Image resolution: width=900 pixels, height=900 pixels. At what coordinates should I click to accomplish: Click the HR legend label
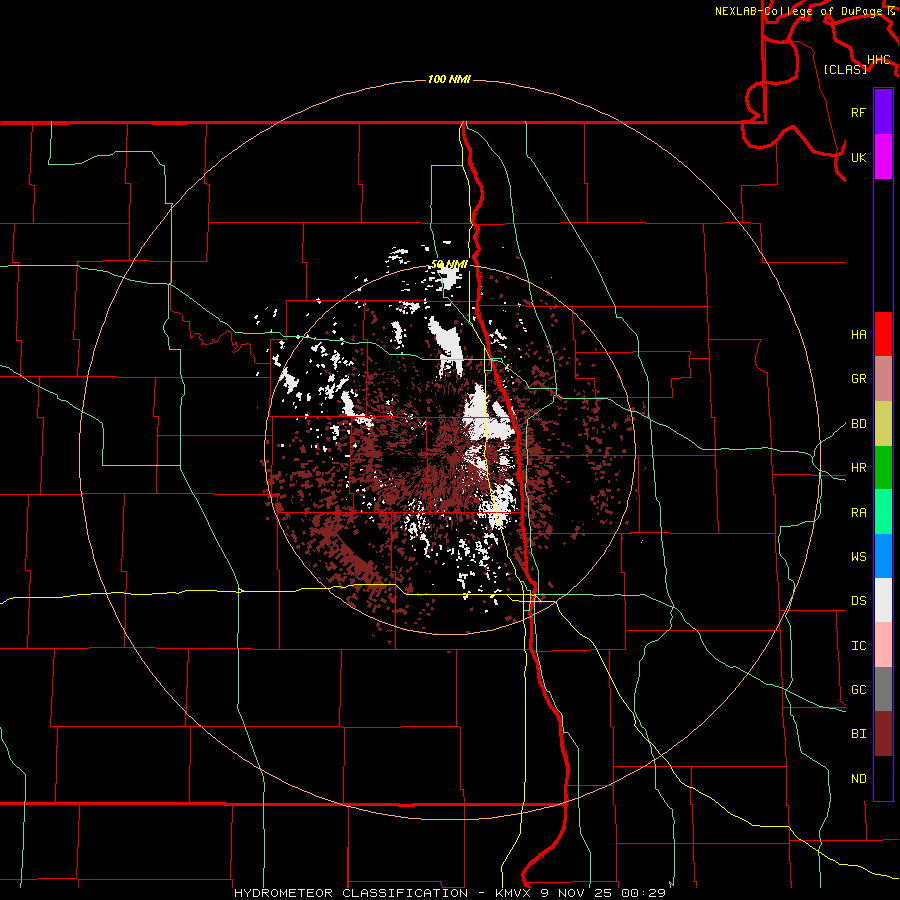[x=858, y=468]
